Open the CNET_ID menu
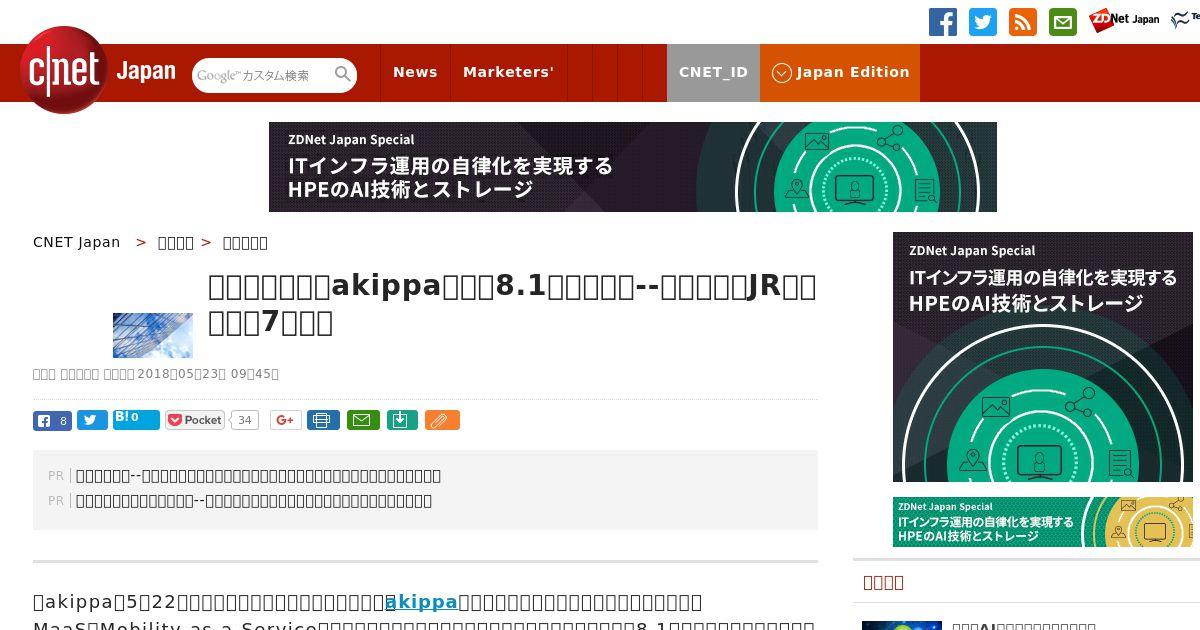Image resolution: width=1200 pixels, height=630 pixels. 713,72
